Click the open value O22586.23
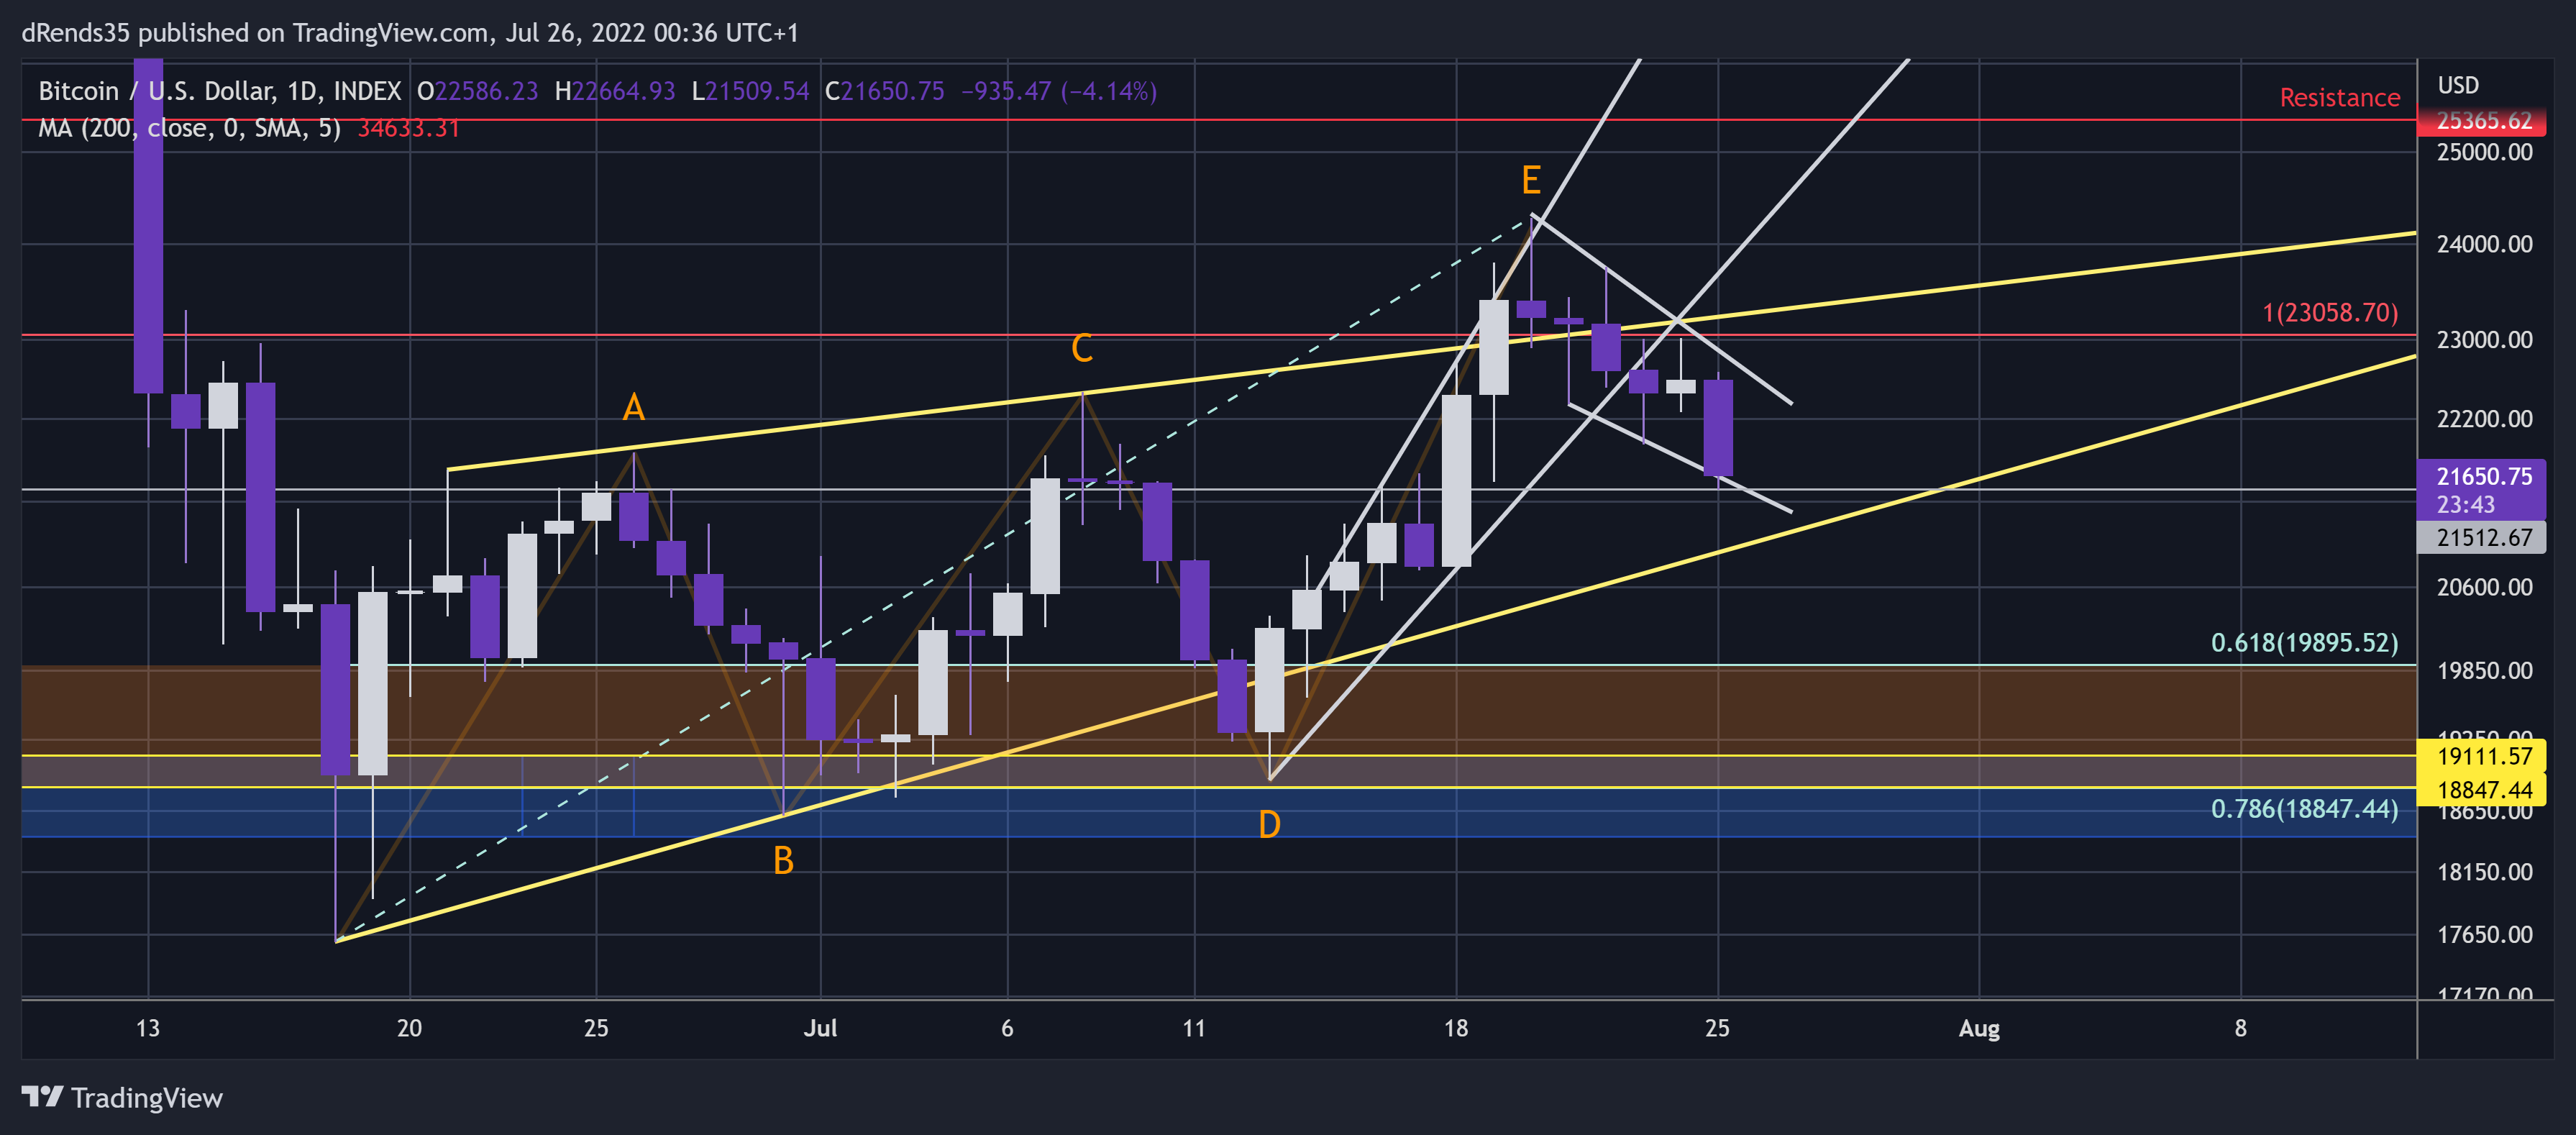The width and height of the screenshot is (2576, 1135). 477,91
